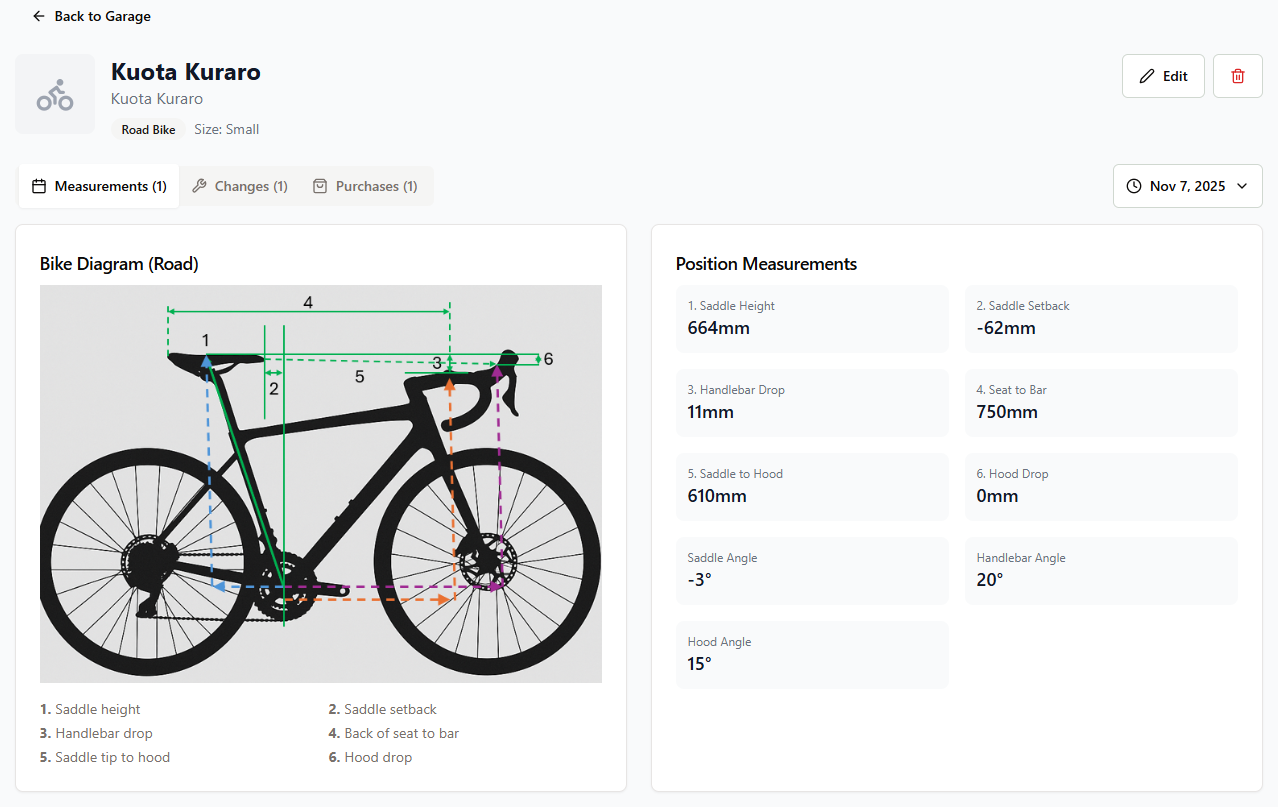Click the Edit button label
This screenshot has width=1278, height=807.
click(1175, 76)
